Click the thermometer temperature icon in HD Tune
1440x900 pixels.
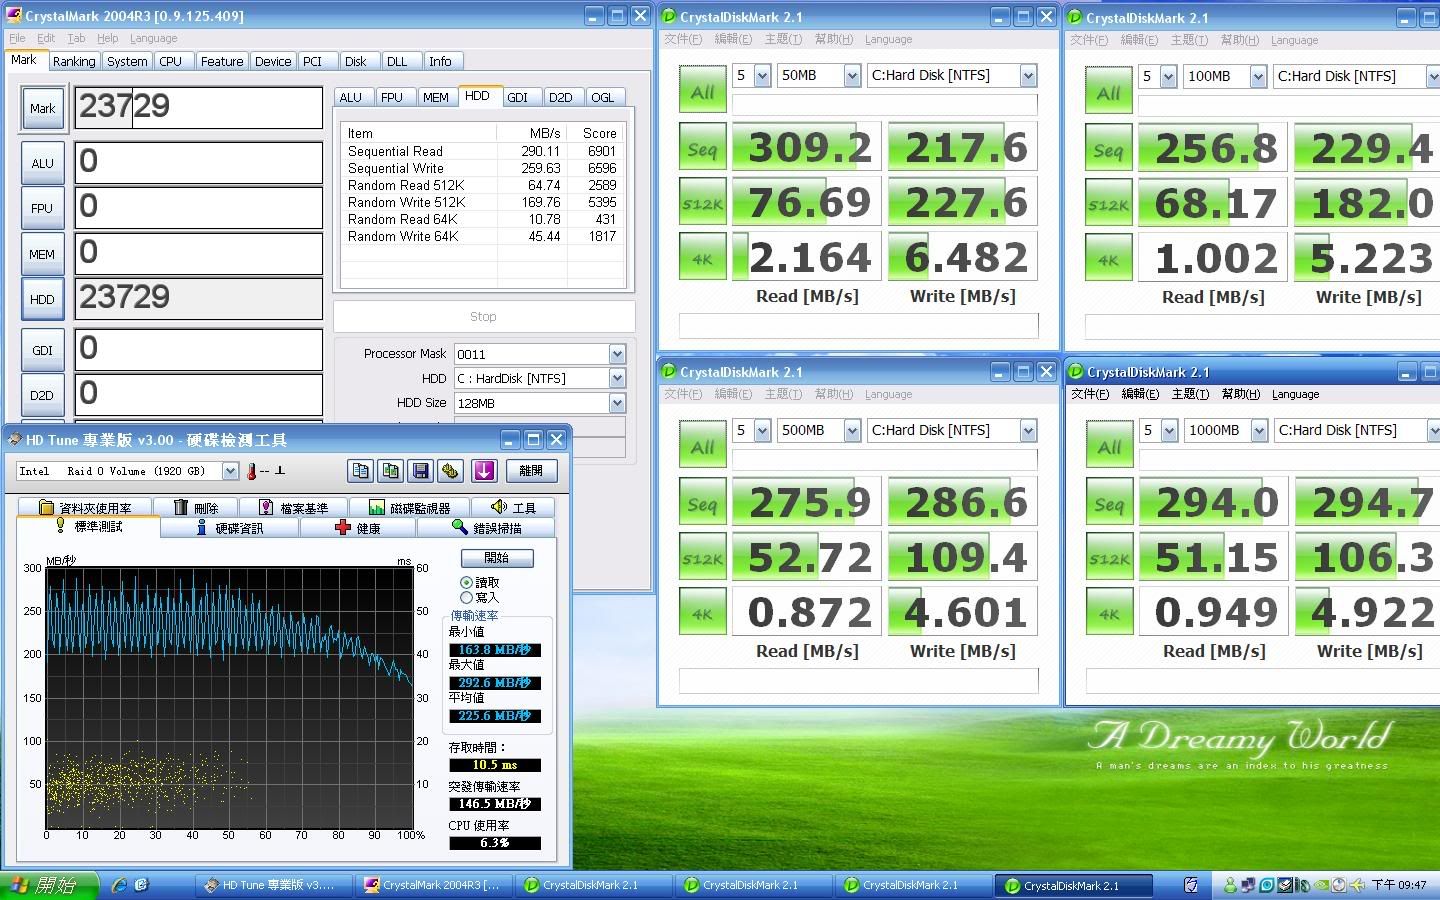[x=252, y=471]
